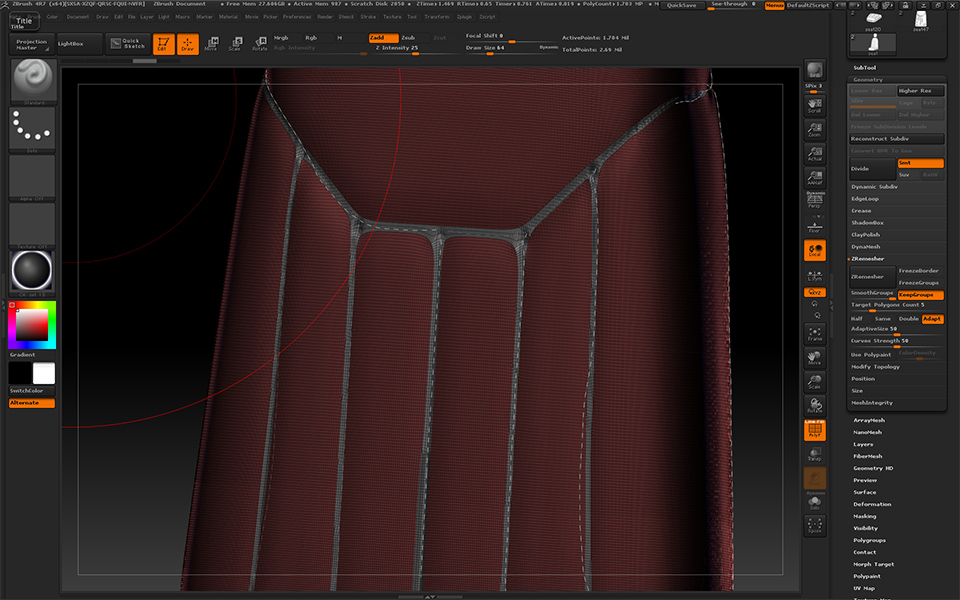Viewport: 960px width, 600px height.
Task: Toggle Local transformations button
Action: [x=814, y=250]
